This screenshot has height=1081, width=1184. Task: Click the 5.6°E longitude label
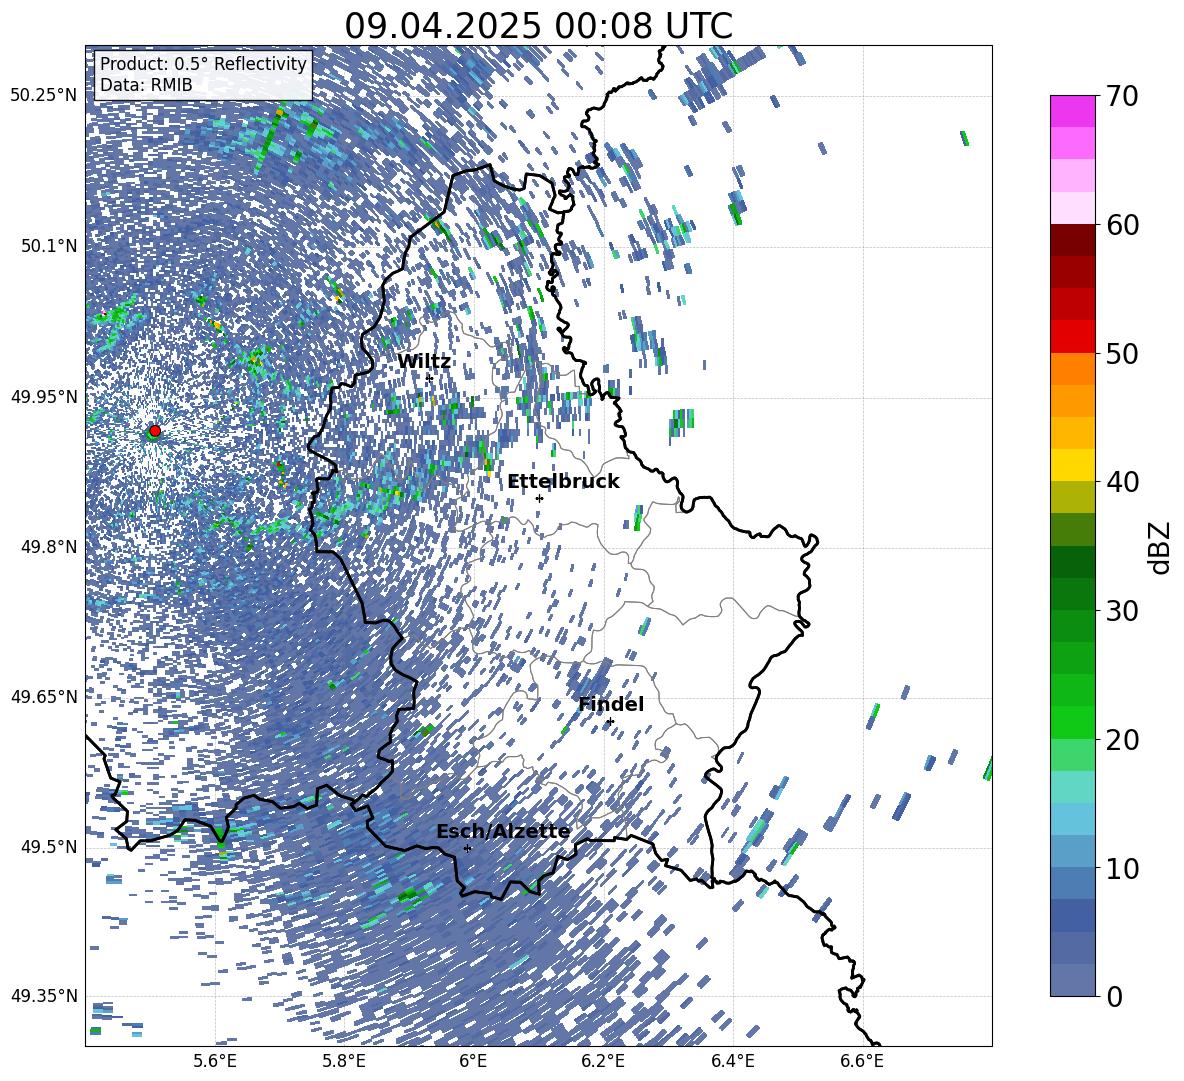[x=215, y=1061]
